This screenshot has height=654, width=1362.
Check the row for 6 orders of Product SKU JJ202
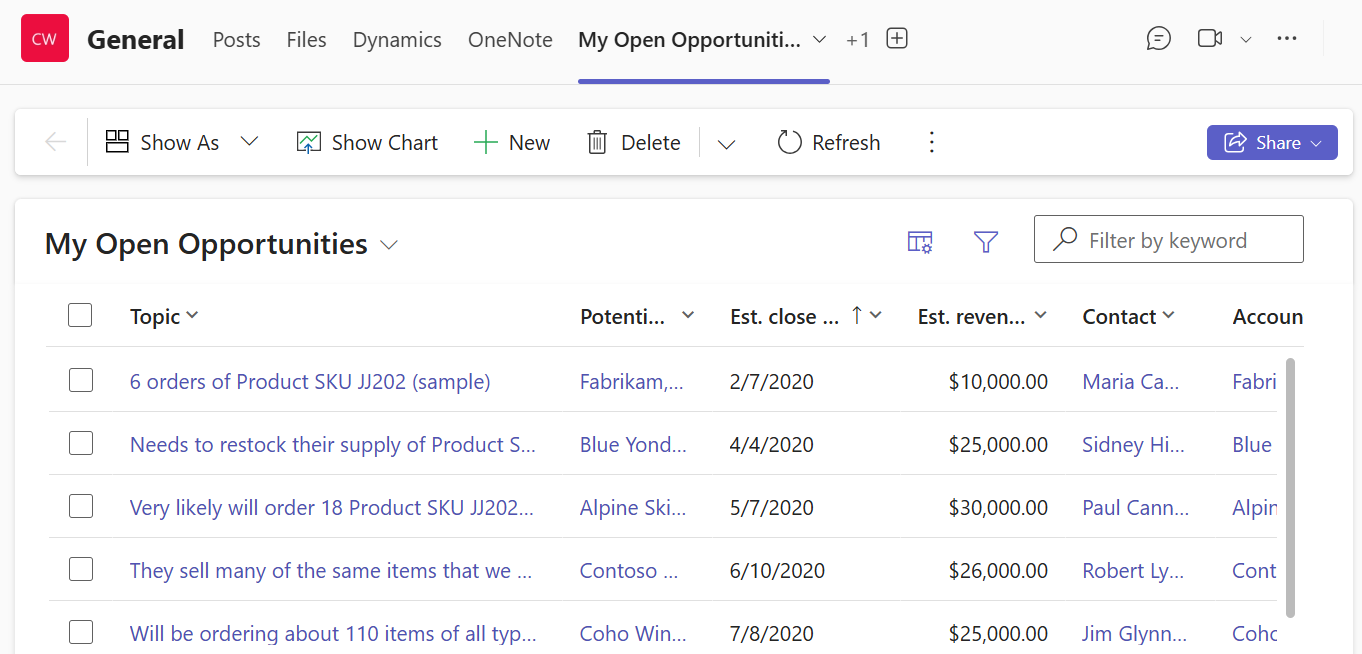(80, 380)
